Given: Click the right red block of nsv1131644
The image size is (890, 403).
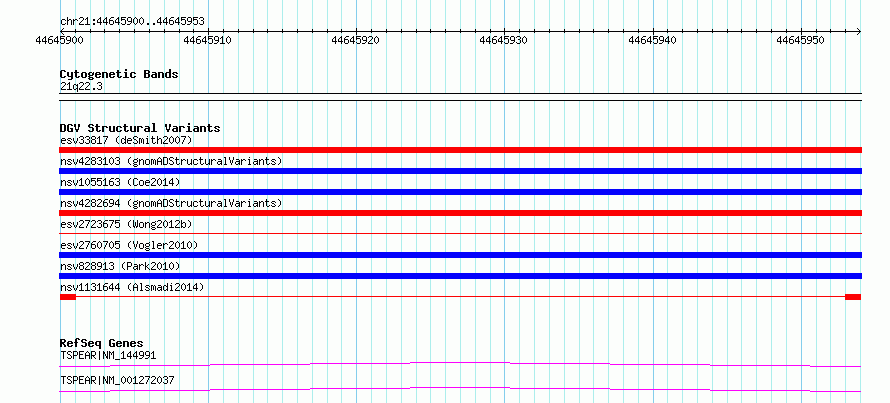Looking at the screenshot, I should click(853, 297).
